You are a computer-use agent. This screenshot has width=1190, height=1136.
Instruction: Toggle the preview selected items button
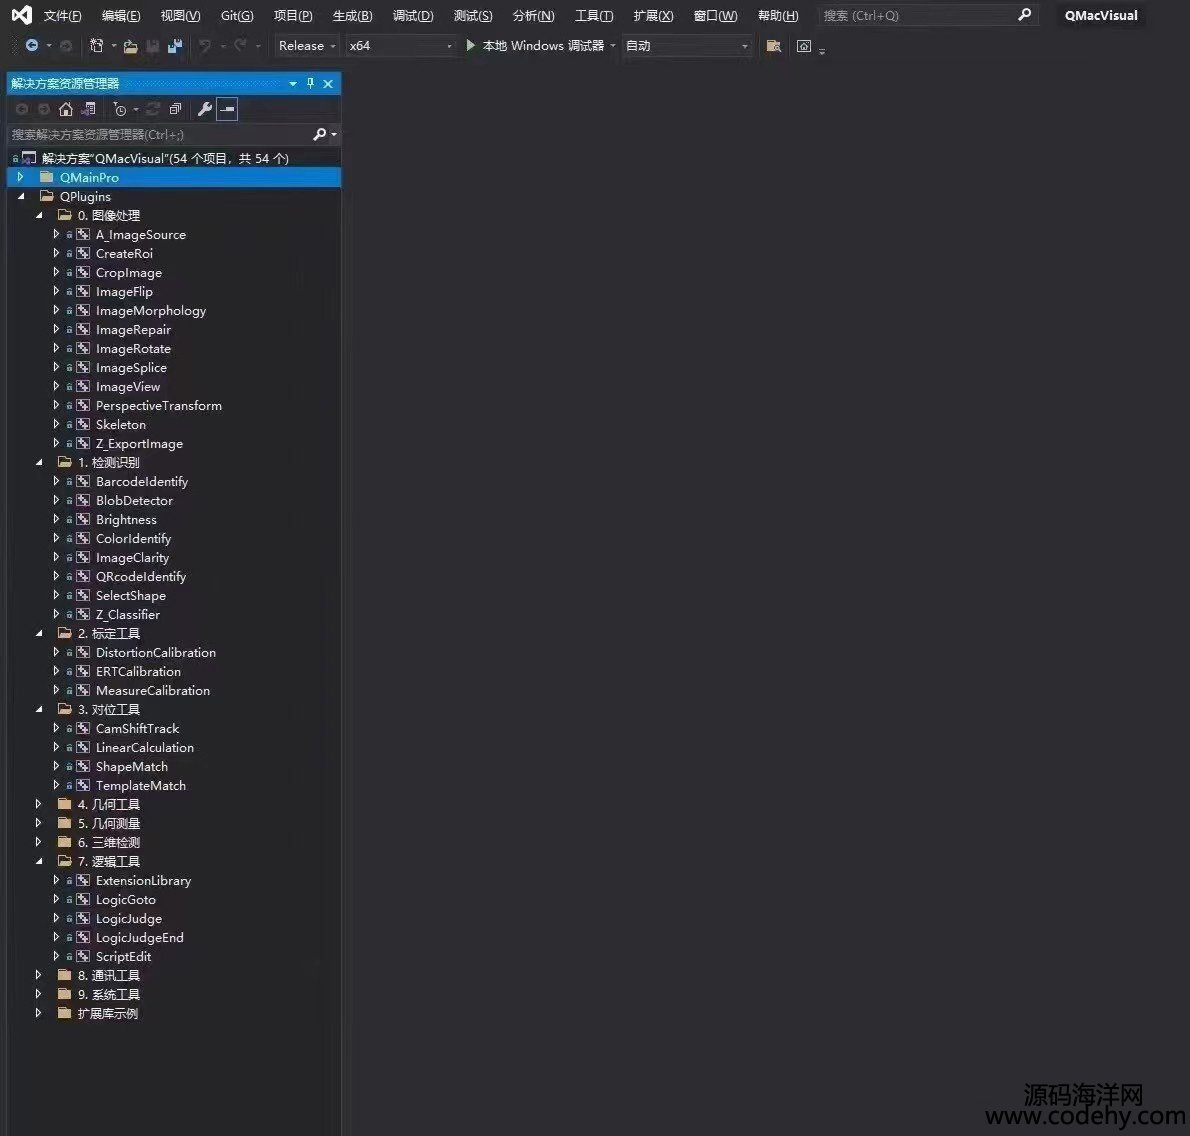[x=227, y=109]
